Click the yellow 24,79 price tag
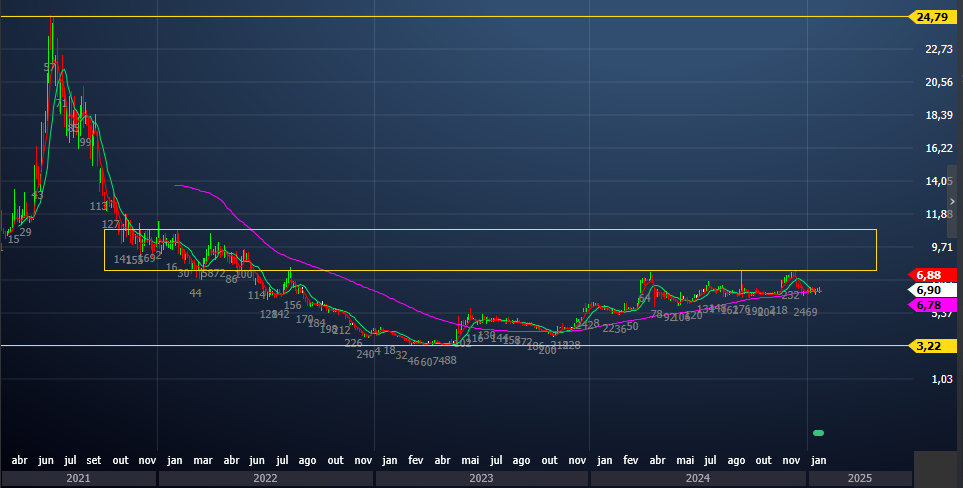The width and height of the screenshot is (963, 488). 931,17
